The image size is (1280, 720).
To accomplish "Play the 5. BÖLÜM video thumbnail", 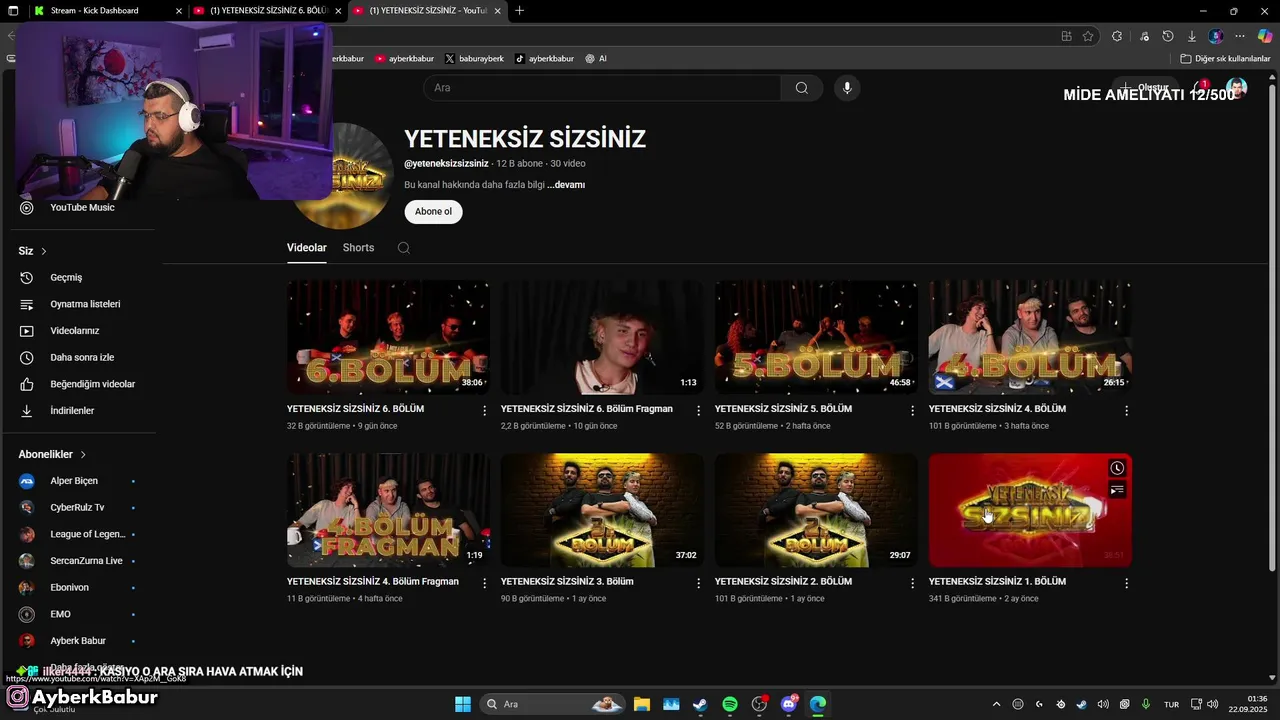I will tap(816, 337).
